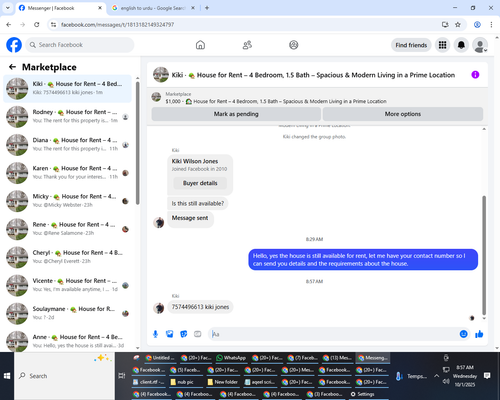Open the Cheryl conversation
Screen dimensions: 500x400
[x=67, y=257]
